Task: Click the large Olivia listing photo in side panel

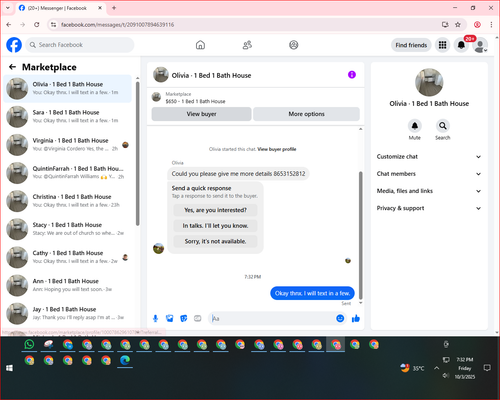Action: (x=429, y=82)
